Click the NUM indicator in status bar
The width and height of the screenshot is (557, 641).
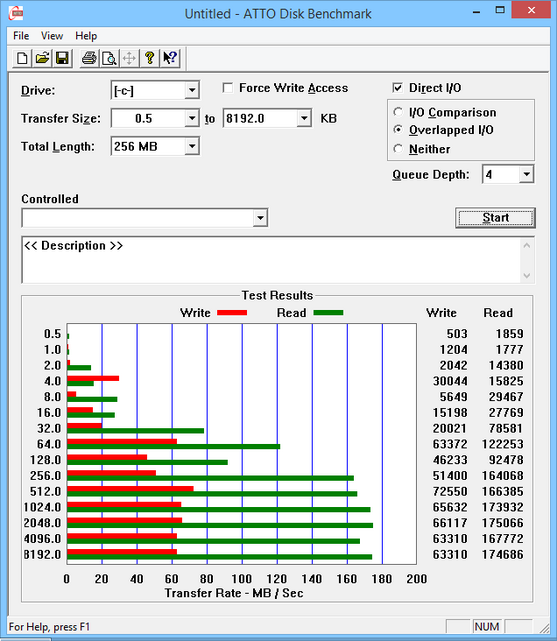(487, 627)
